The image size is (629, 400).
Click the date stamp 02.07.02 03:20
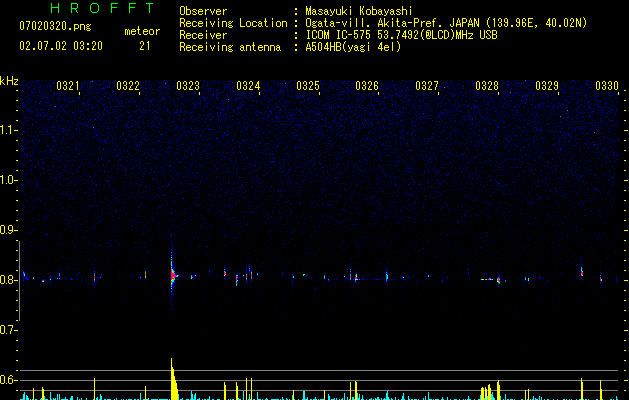point(61,46)
